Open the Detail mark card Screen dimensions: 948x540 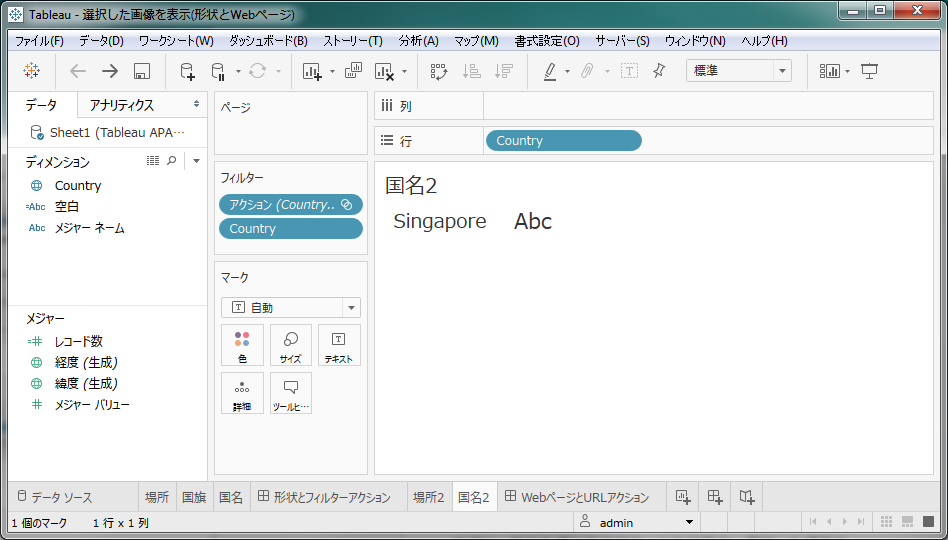coord(242,393)
